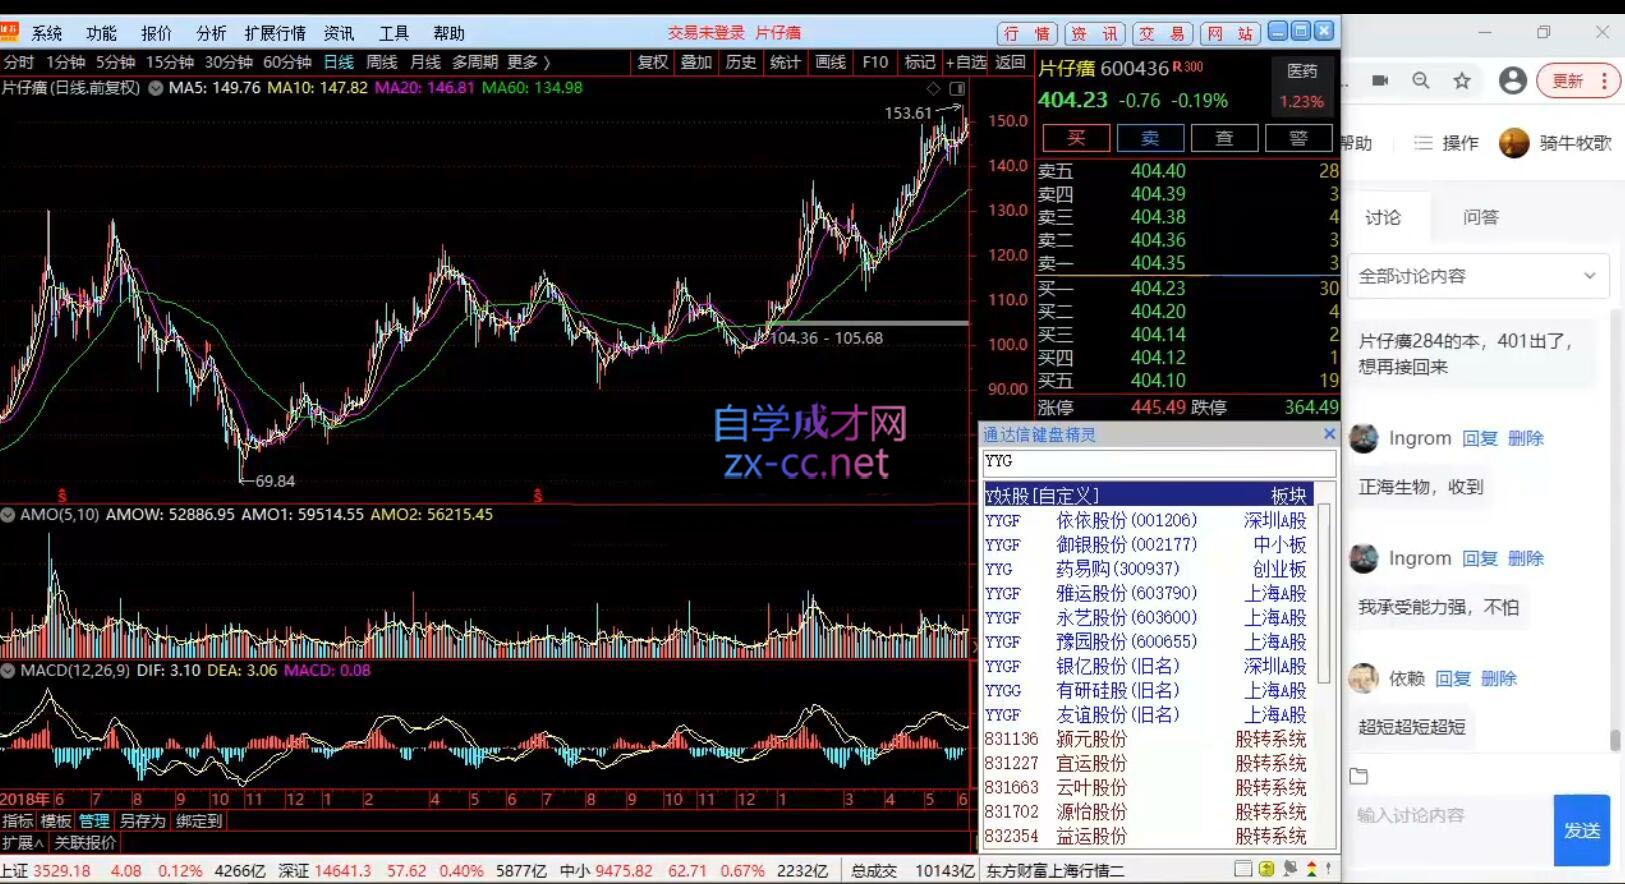The image size is (1625, 884).
Task: Click the 行情 top button
Action: point(1026,33)
